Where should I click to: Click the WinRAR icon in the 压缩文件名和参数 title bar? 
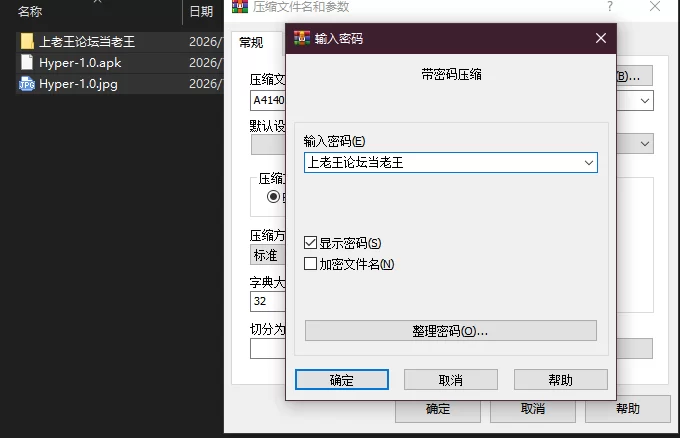tap(240, 6)
